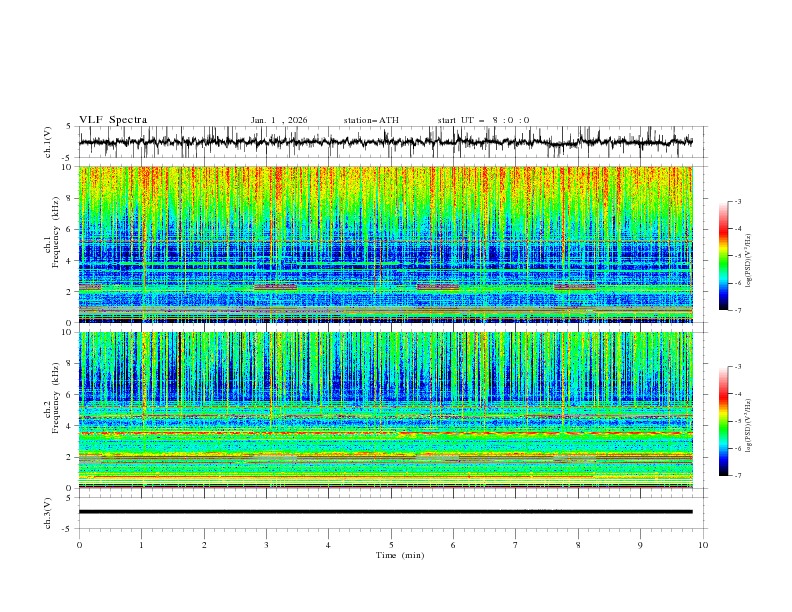Screen dimensions: 792x612
Task: Click the 10 tick on the time axis
Action: (x=703, y=545)
